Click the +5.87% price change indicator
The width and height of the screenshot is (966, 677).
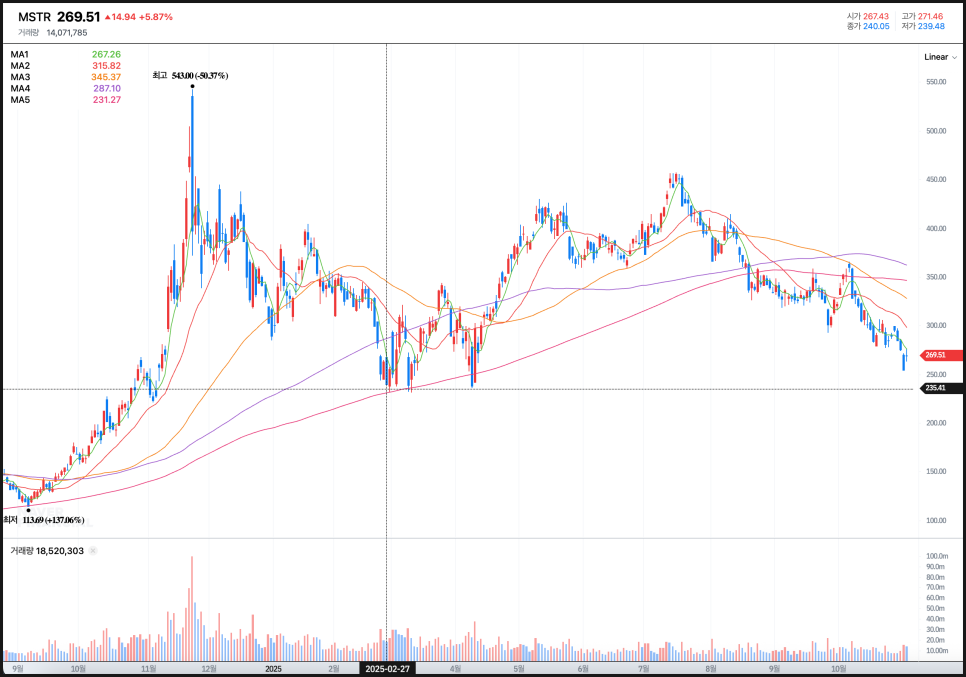click(x=156, y=17)
